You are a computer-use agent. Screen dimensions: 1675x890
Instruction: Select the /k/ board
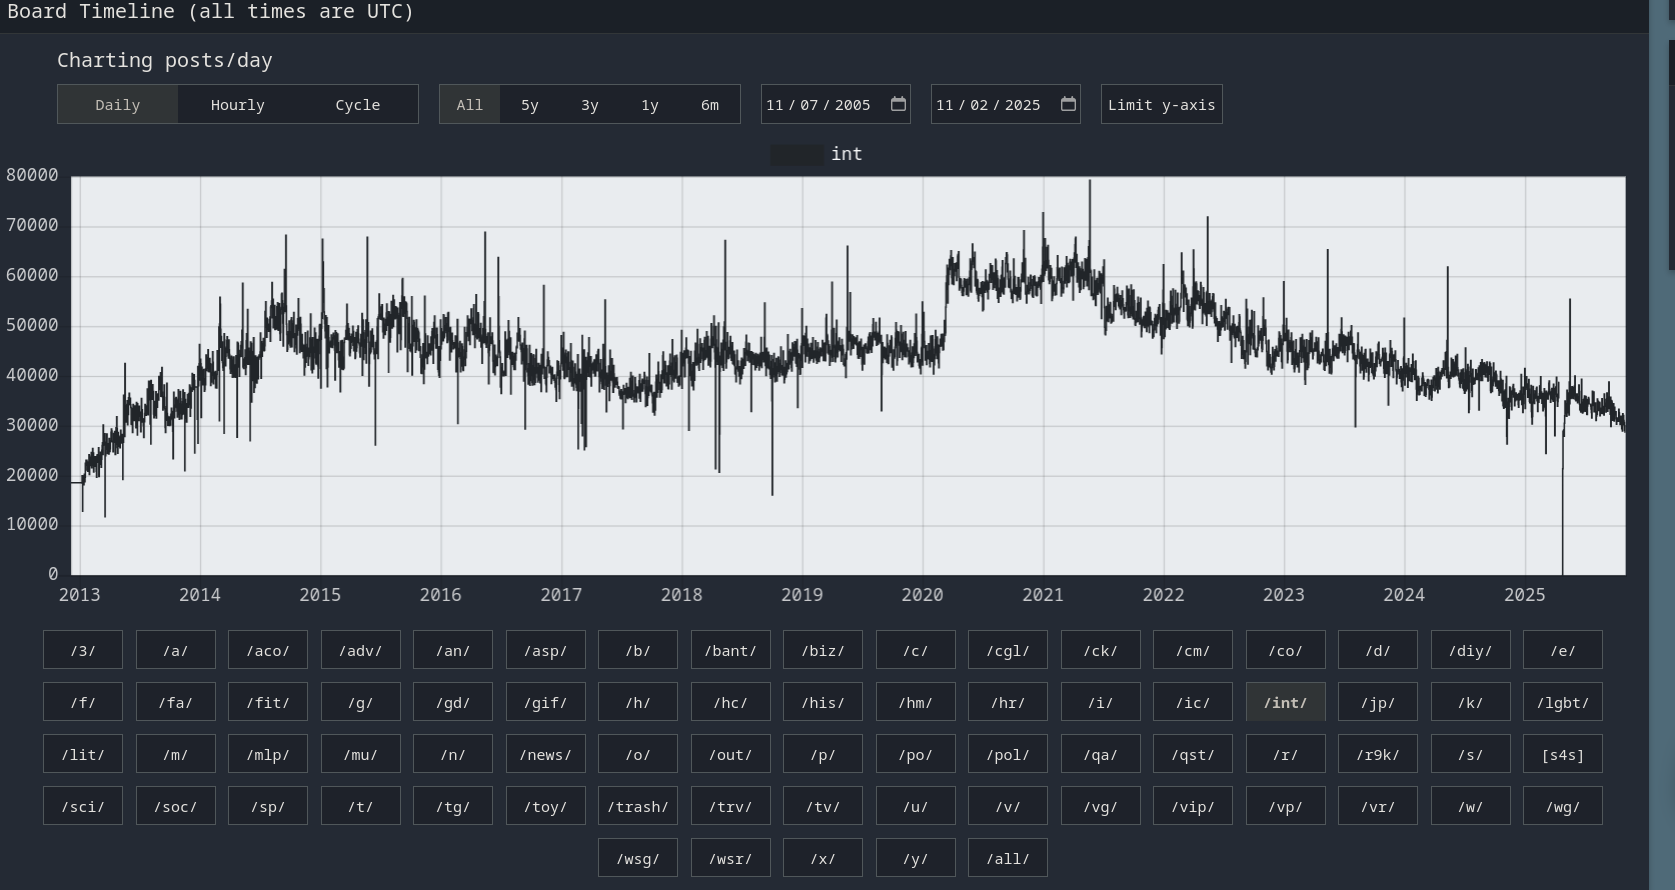pos(1471,702)
